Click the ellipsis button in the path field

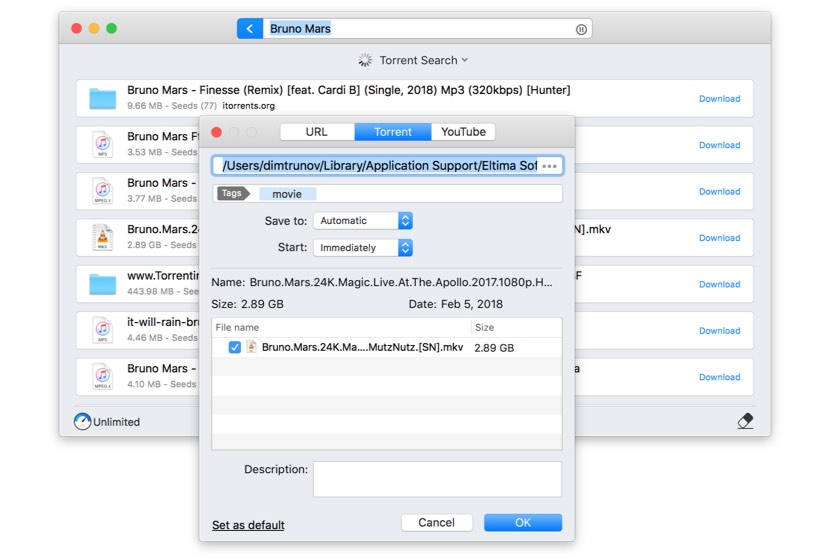[549, 166]
